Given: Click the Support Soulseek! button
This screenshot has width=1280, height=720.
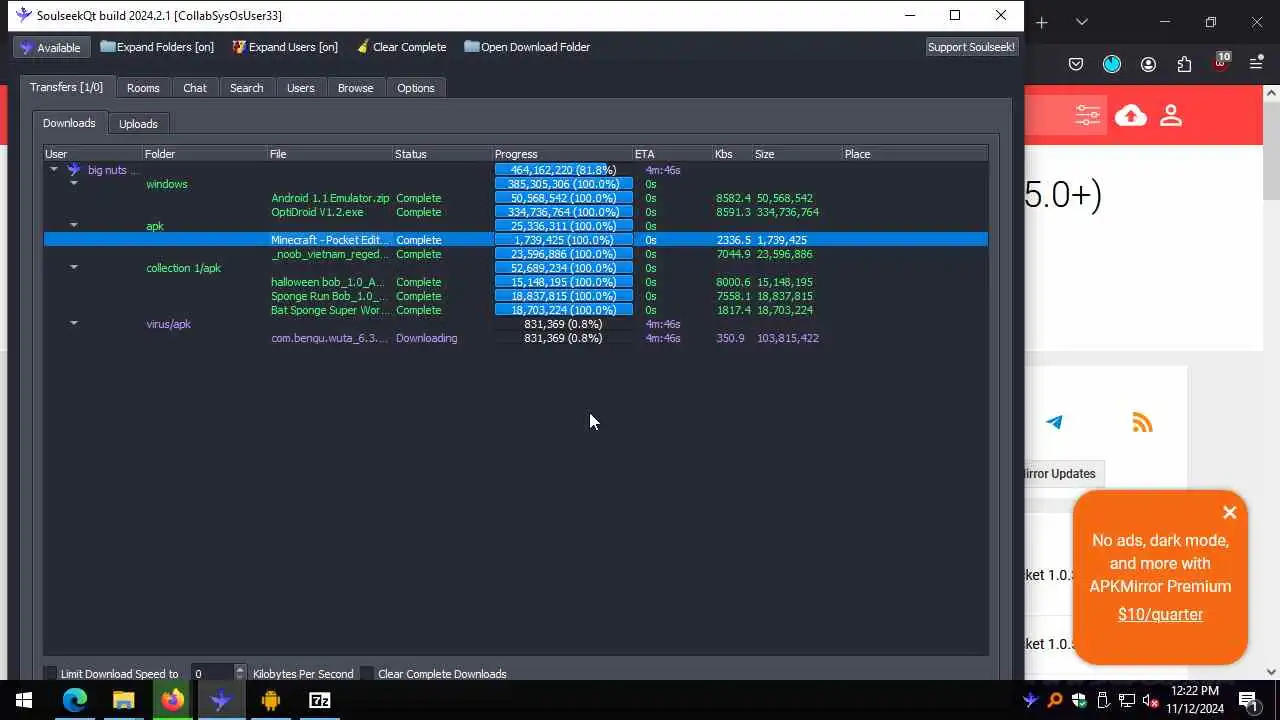Looking at the screenshot, I should [971, 47].
